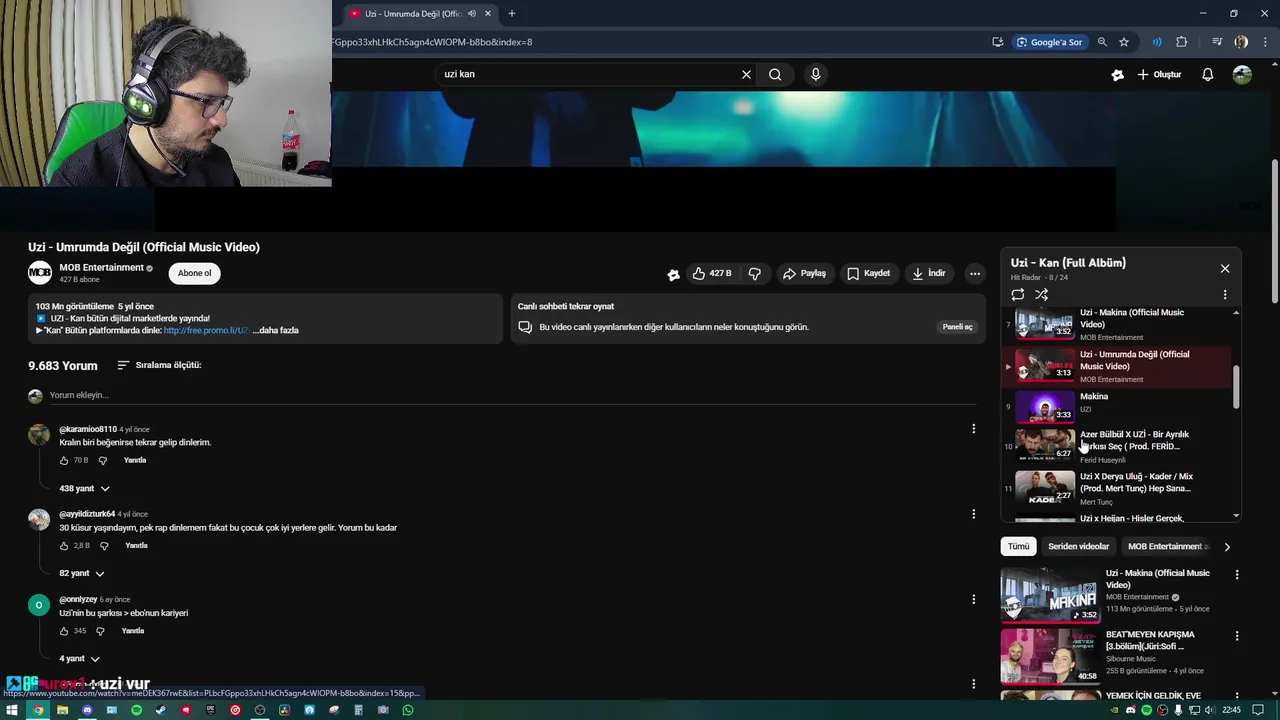Select the Seriden videolar chip
Viewport: 1280px width, 720px height.
1078,547
